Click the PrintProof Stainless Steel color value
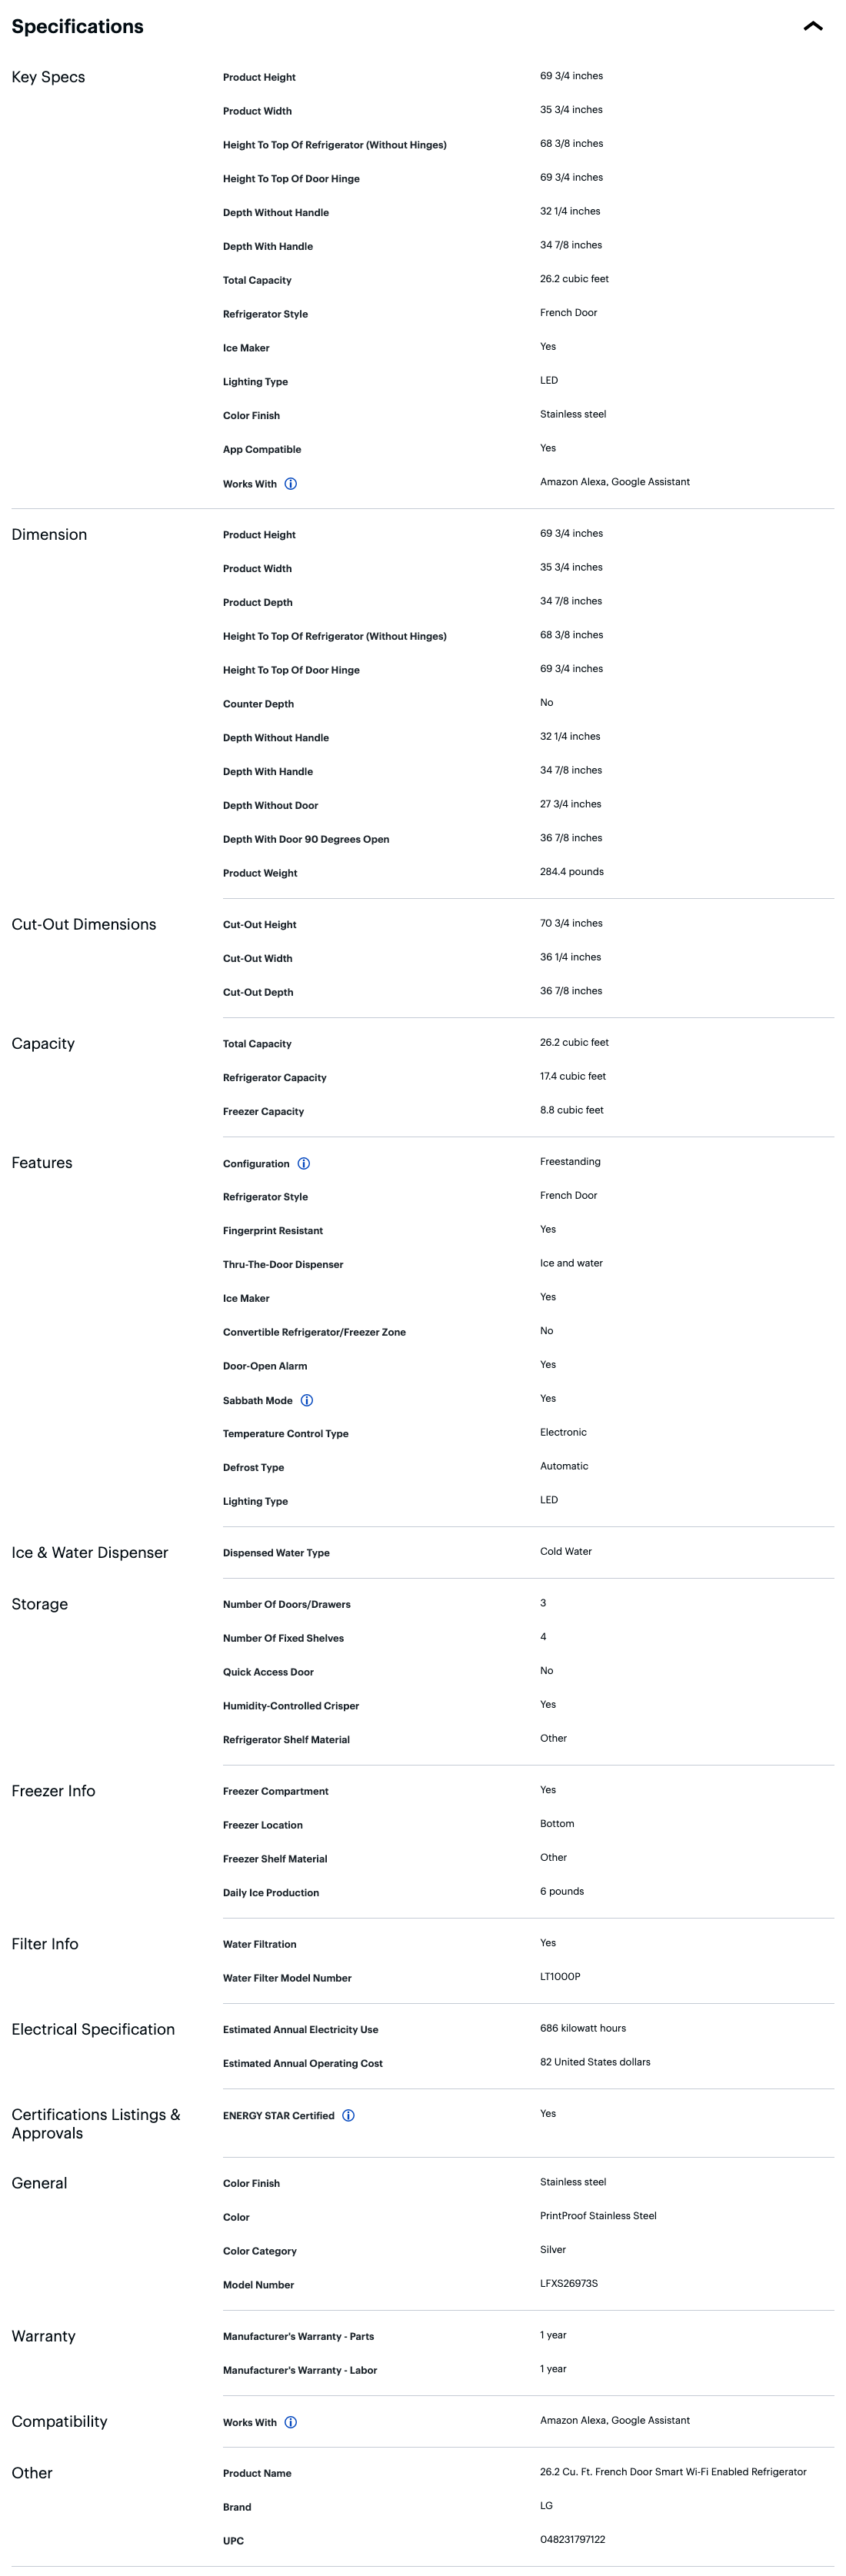Screen dimensions: 846x2576 (597, 2215)
